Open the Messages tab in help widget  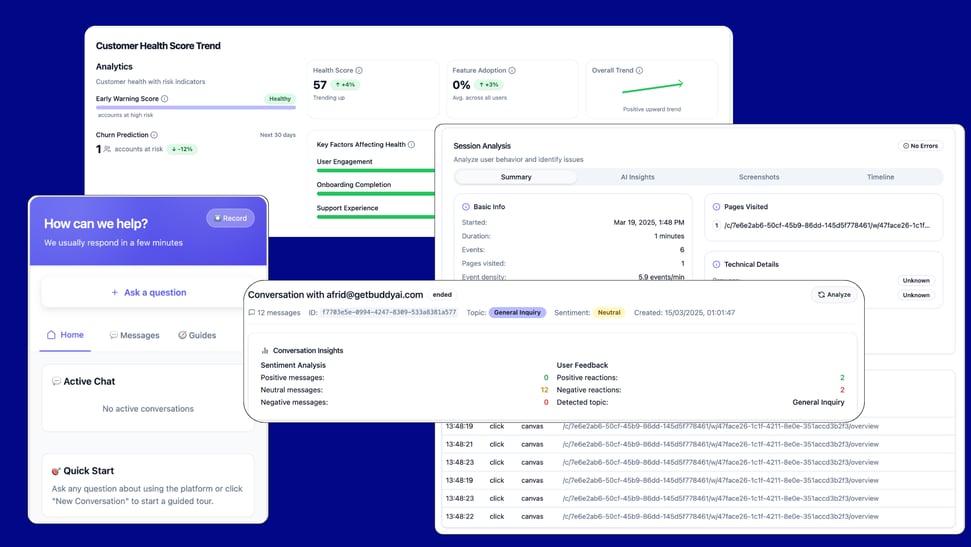click(x=134, y=335)
